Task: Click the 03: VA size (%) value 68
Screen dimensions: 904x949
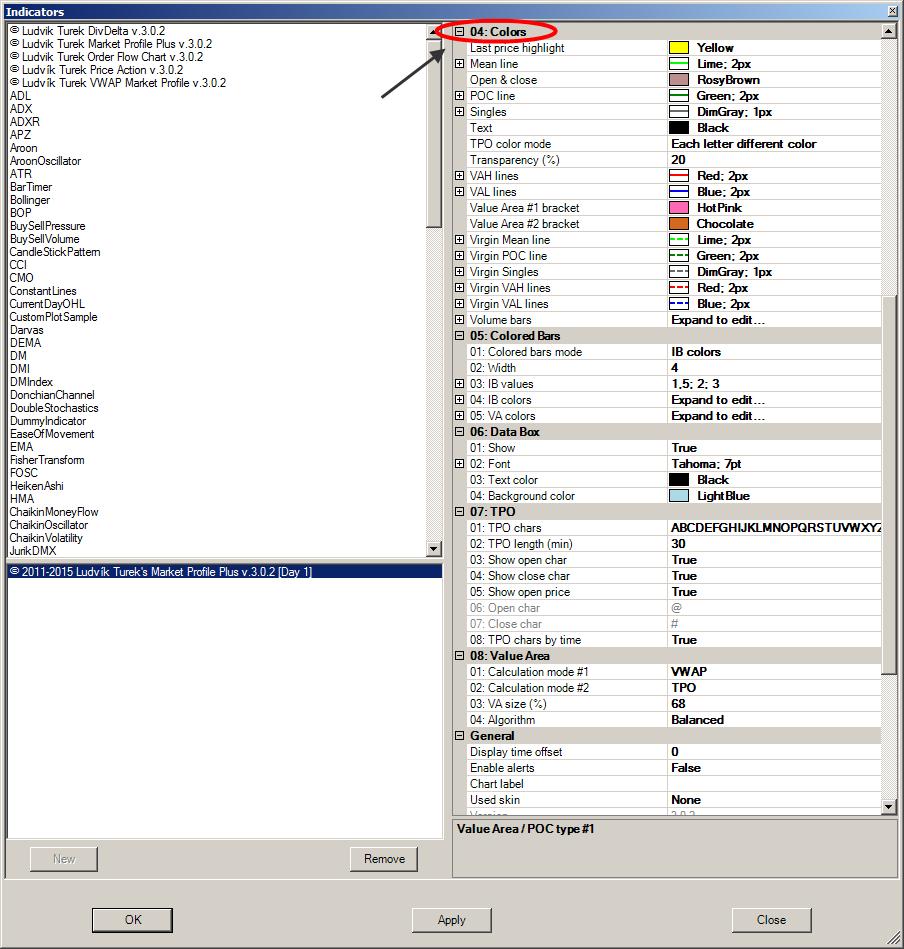Action: [774, 704]
